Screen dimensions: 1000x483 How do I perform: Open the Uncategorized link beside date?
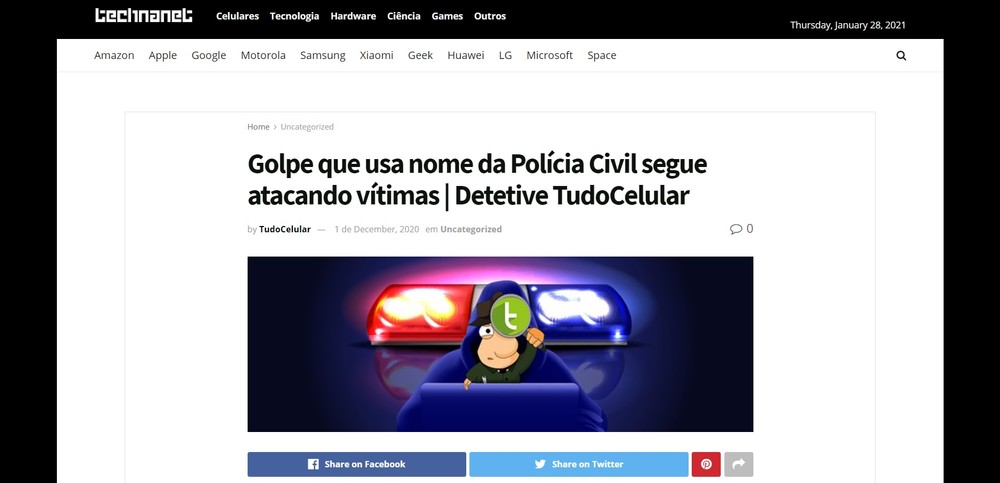pyautogui.click(x=471, y=229)
